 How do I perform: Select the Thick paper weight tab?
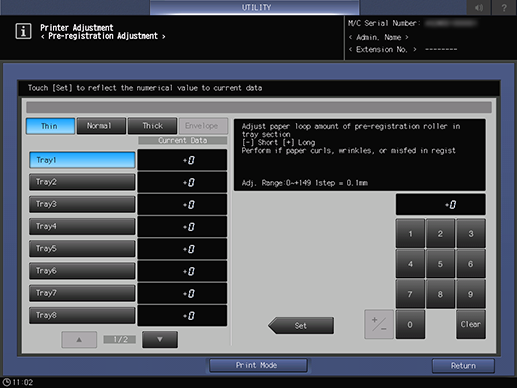tap(152, 126)
